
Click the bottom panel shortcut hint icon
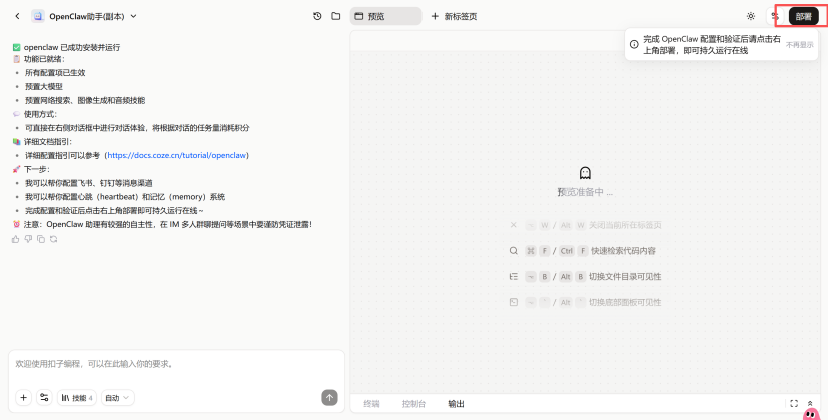[x=514, y=302]
